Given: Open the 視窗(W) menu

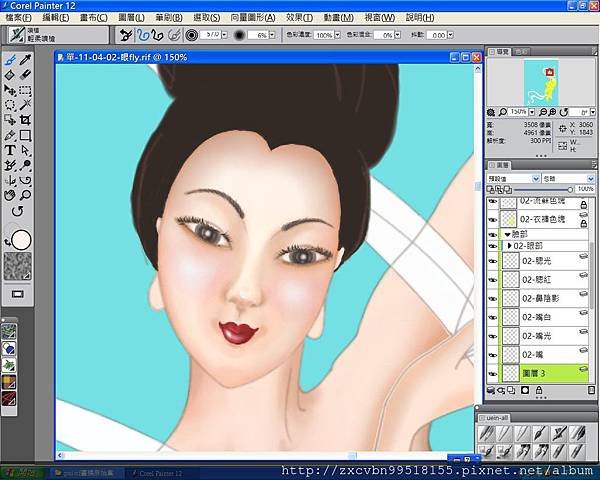Looking at the screenshot, I should pos(380,18).
